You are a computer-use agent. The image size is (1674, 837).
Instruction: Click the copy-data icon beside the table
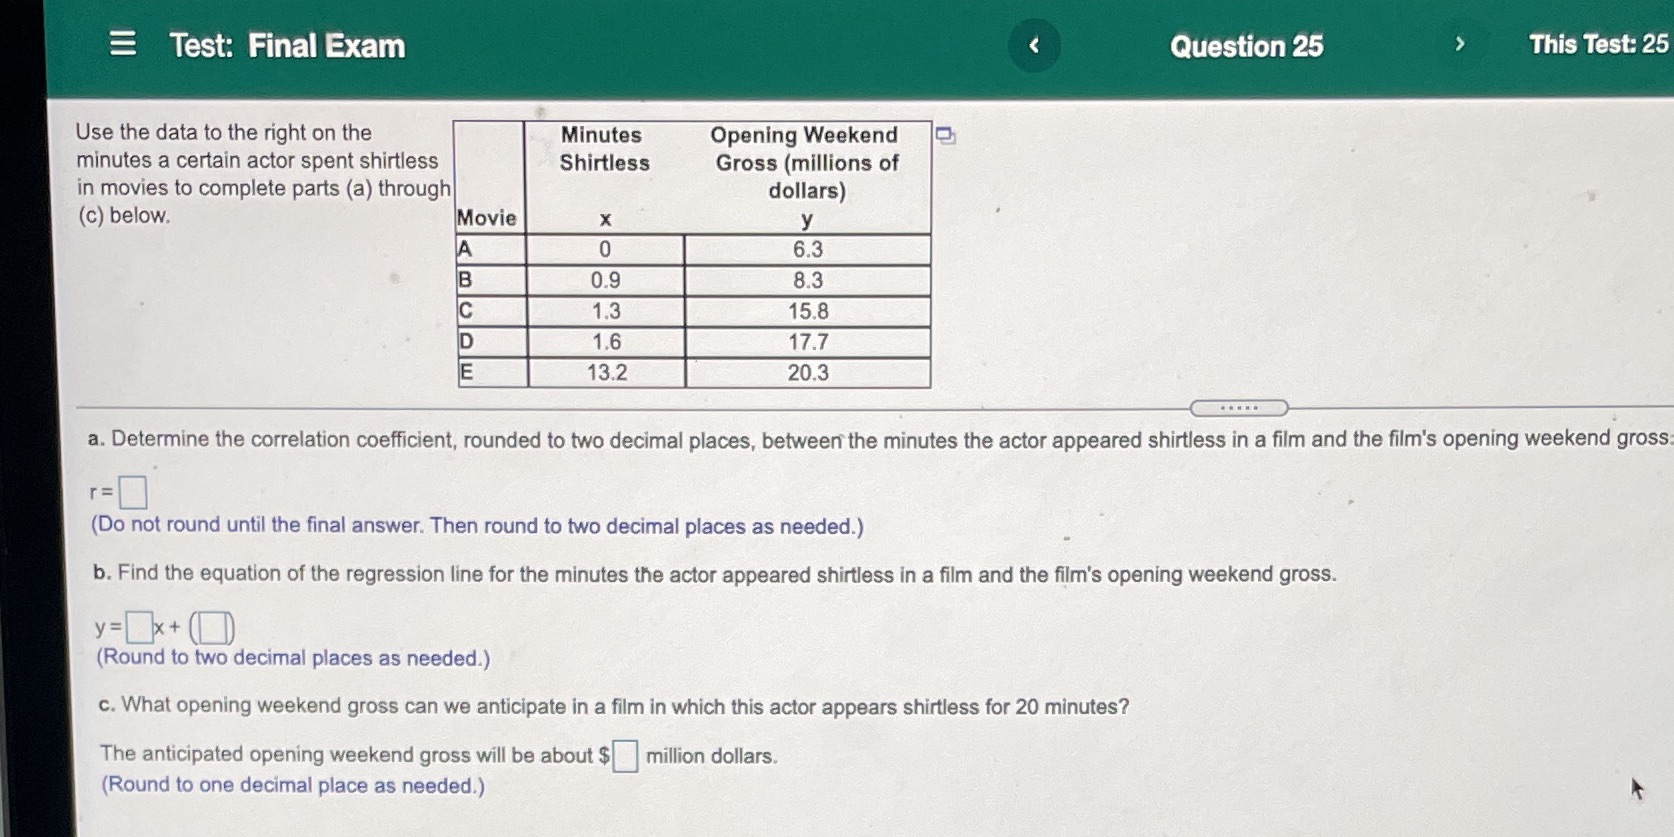943,134
